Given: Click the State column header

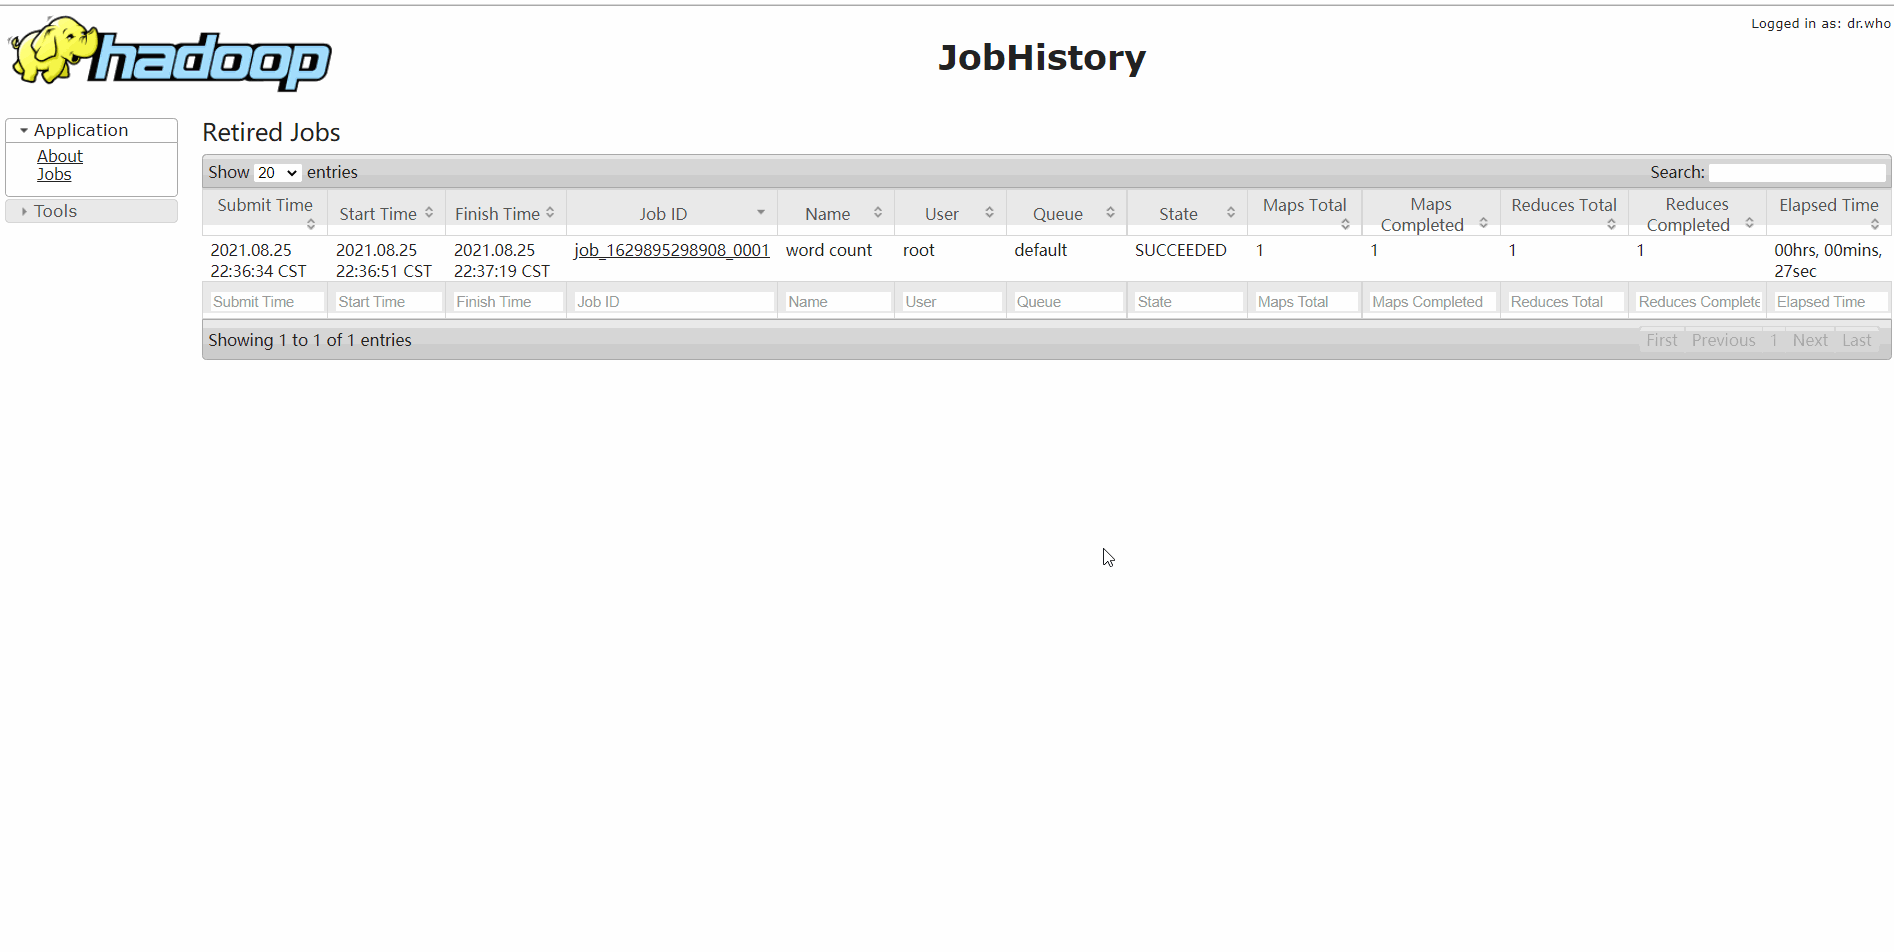Looking at the screenshot, I should coord(1187,213).
